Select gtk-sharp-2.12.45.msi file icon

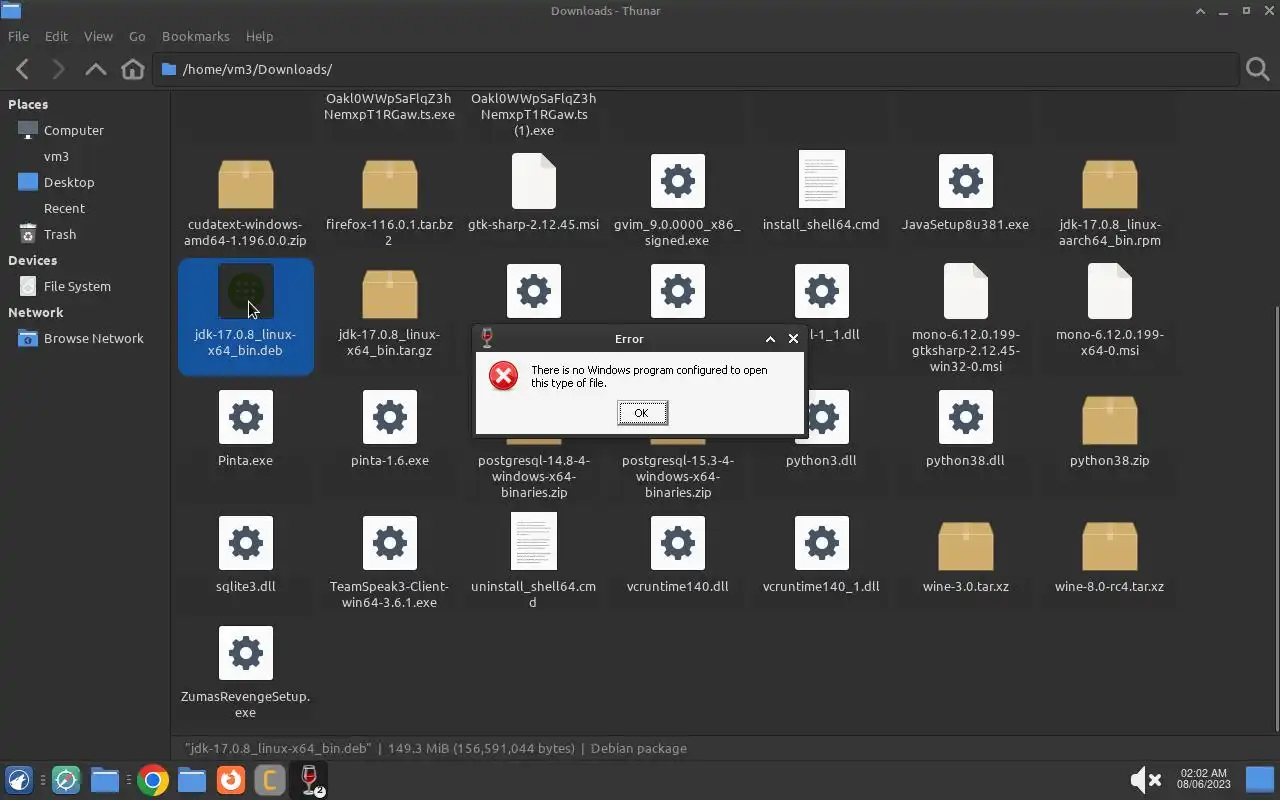(x=534, y=181)
